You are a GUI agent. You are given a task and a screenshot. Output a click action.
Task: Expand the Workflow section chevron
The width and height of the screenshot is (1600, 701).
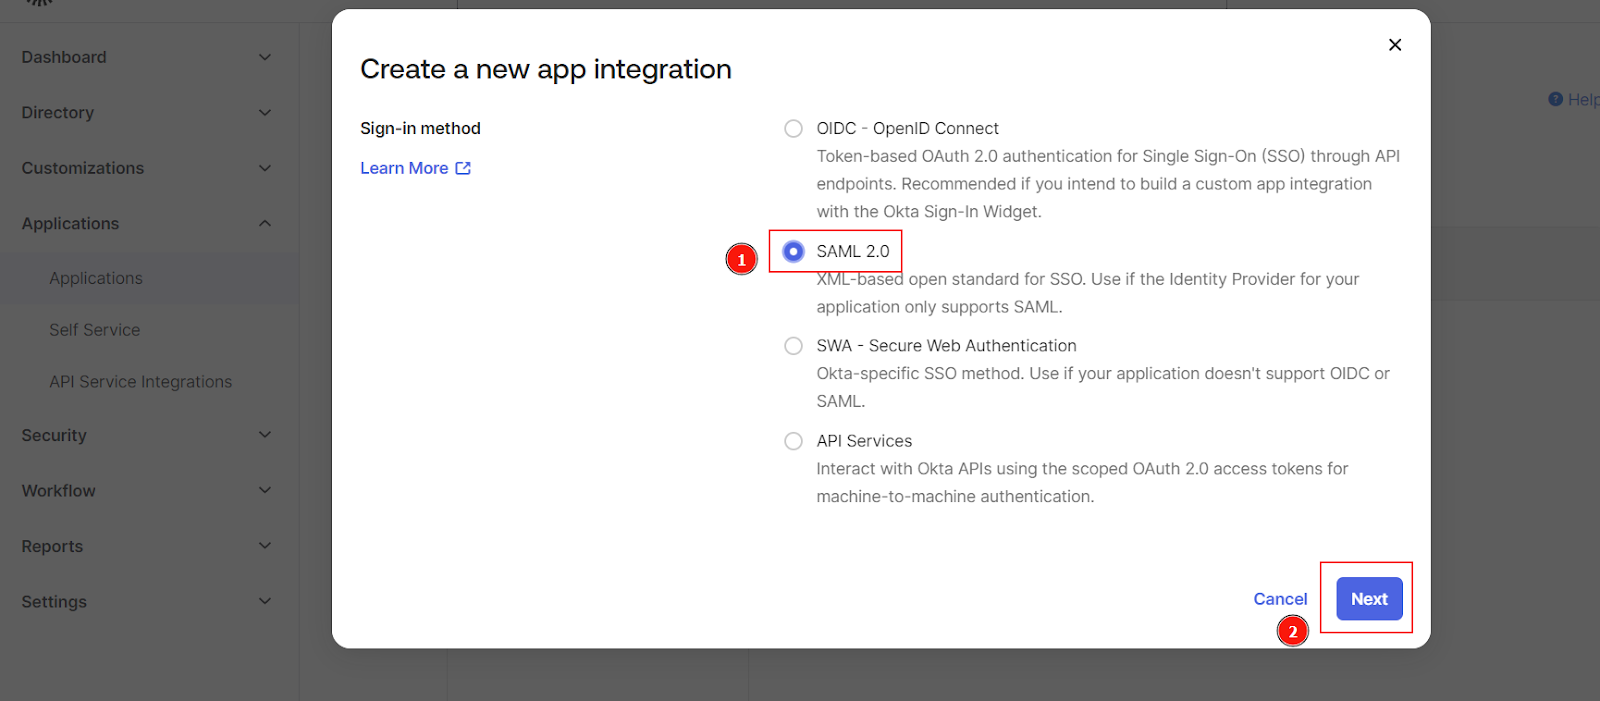[265, 491]
